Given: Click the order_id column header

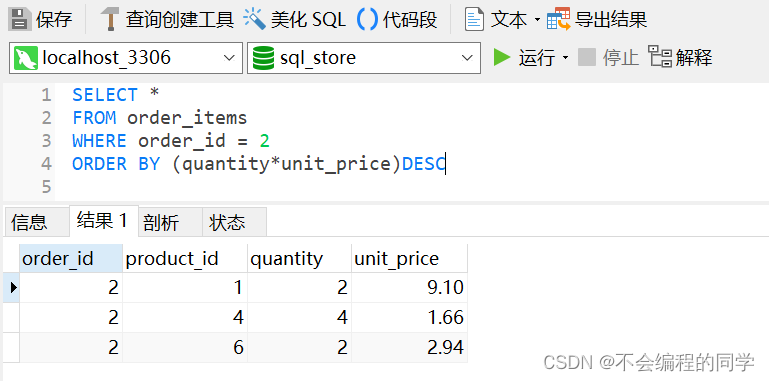Looking at the screenshot, I should (71, 258).
